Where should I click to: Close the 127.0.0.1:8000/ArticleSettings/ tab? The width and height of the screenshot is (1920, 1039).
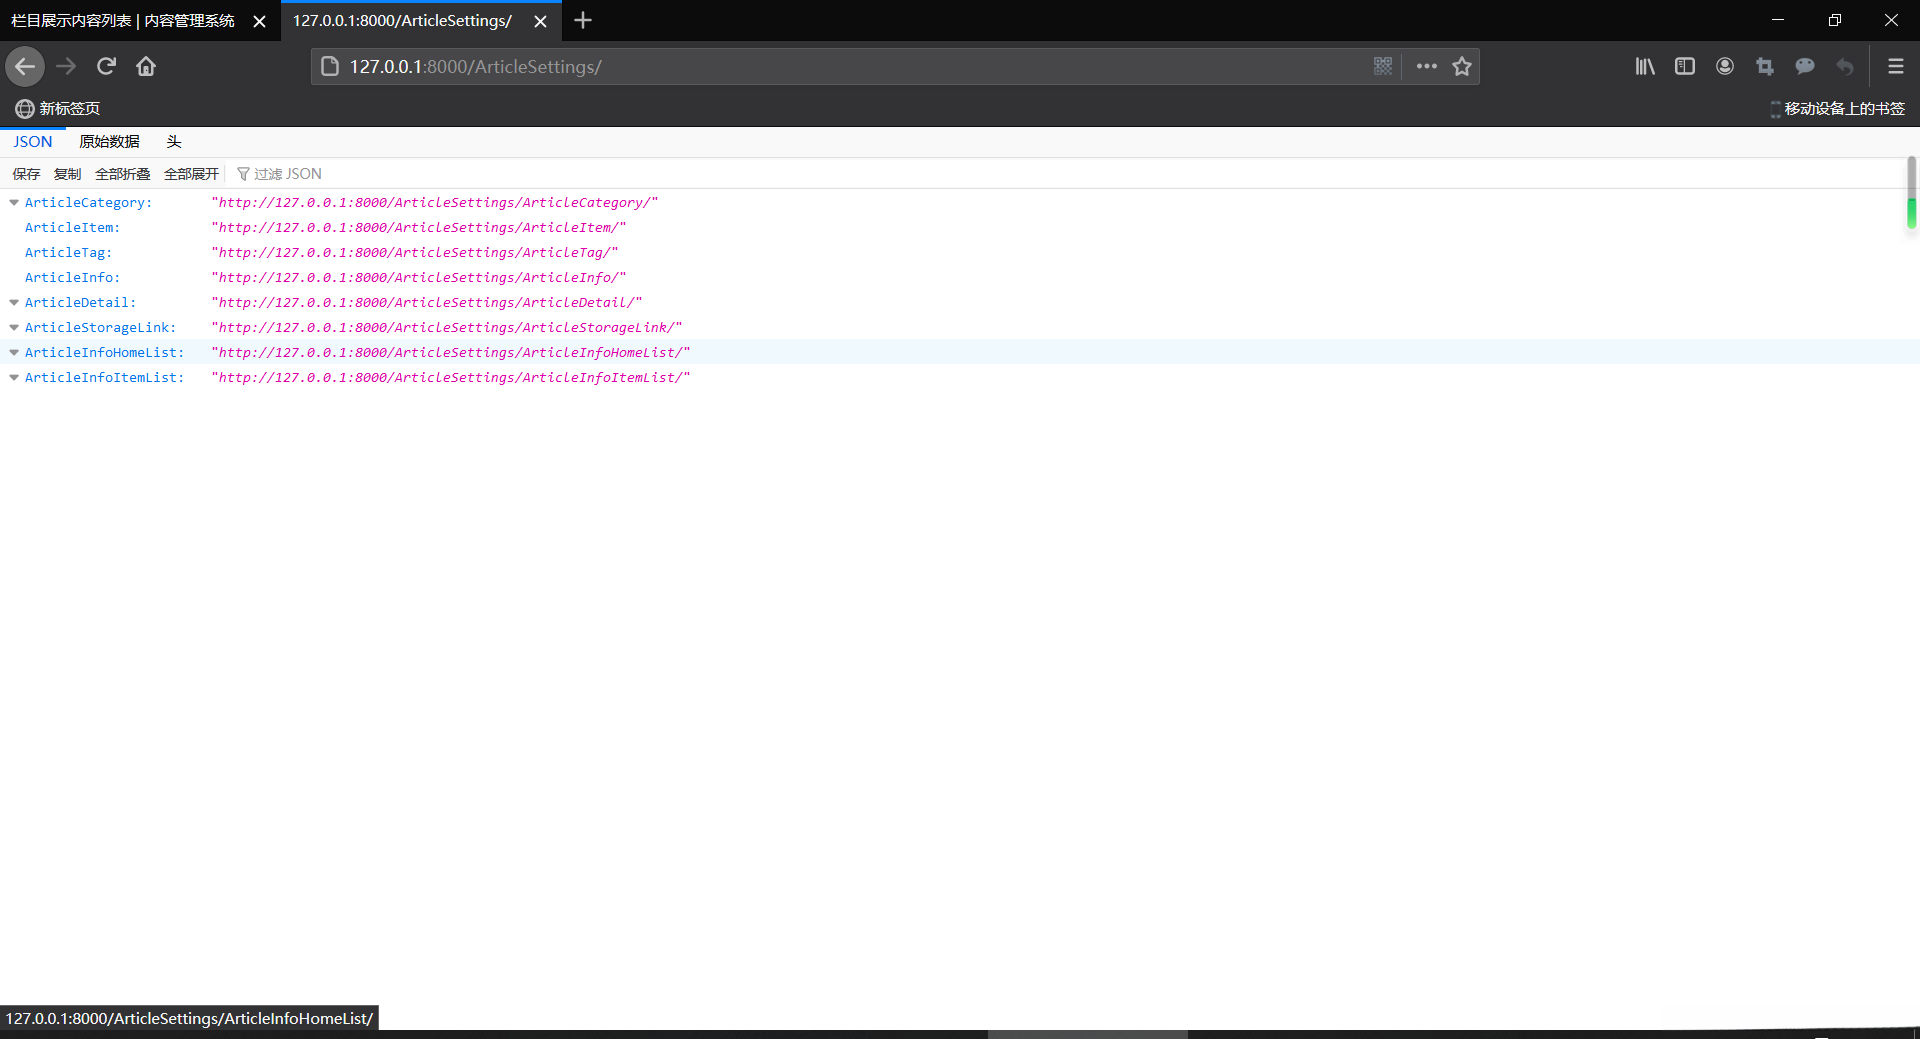pyautogui.click(x=540, y=21)
